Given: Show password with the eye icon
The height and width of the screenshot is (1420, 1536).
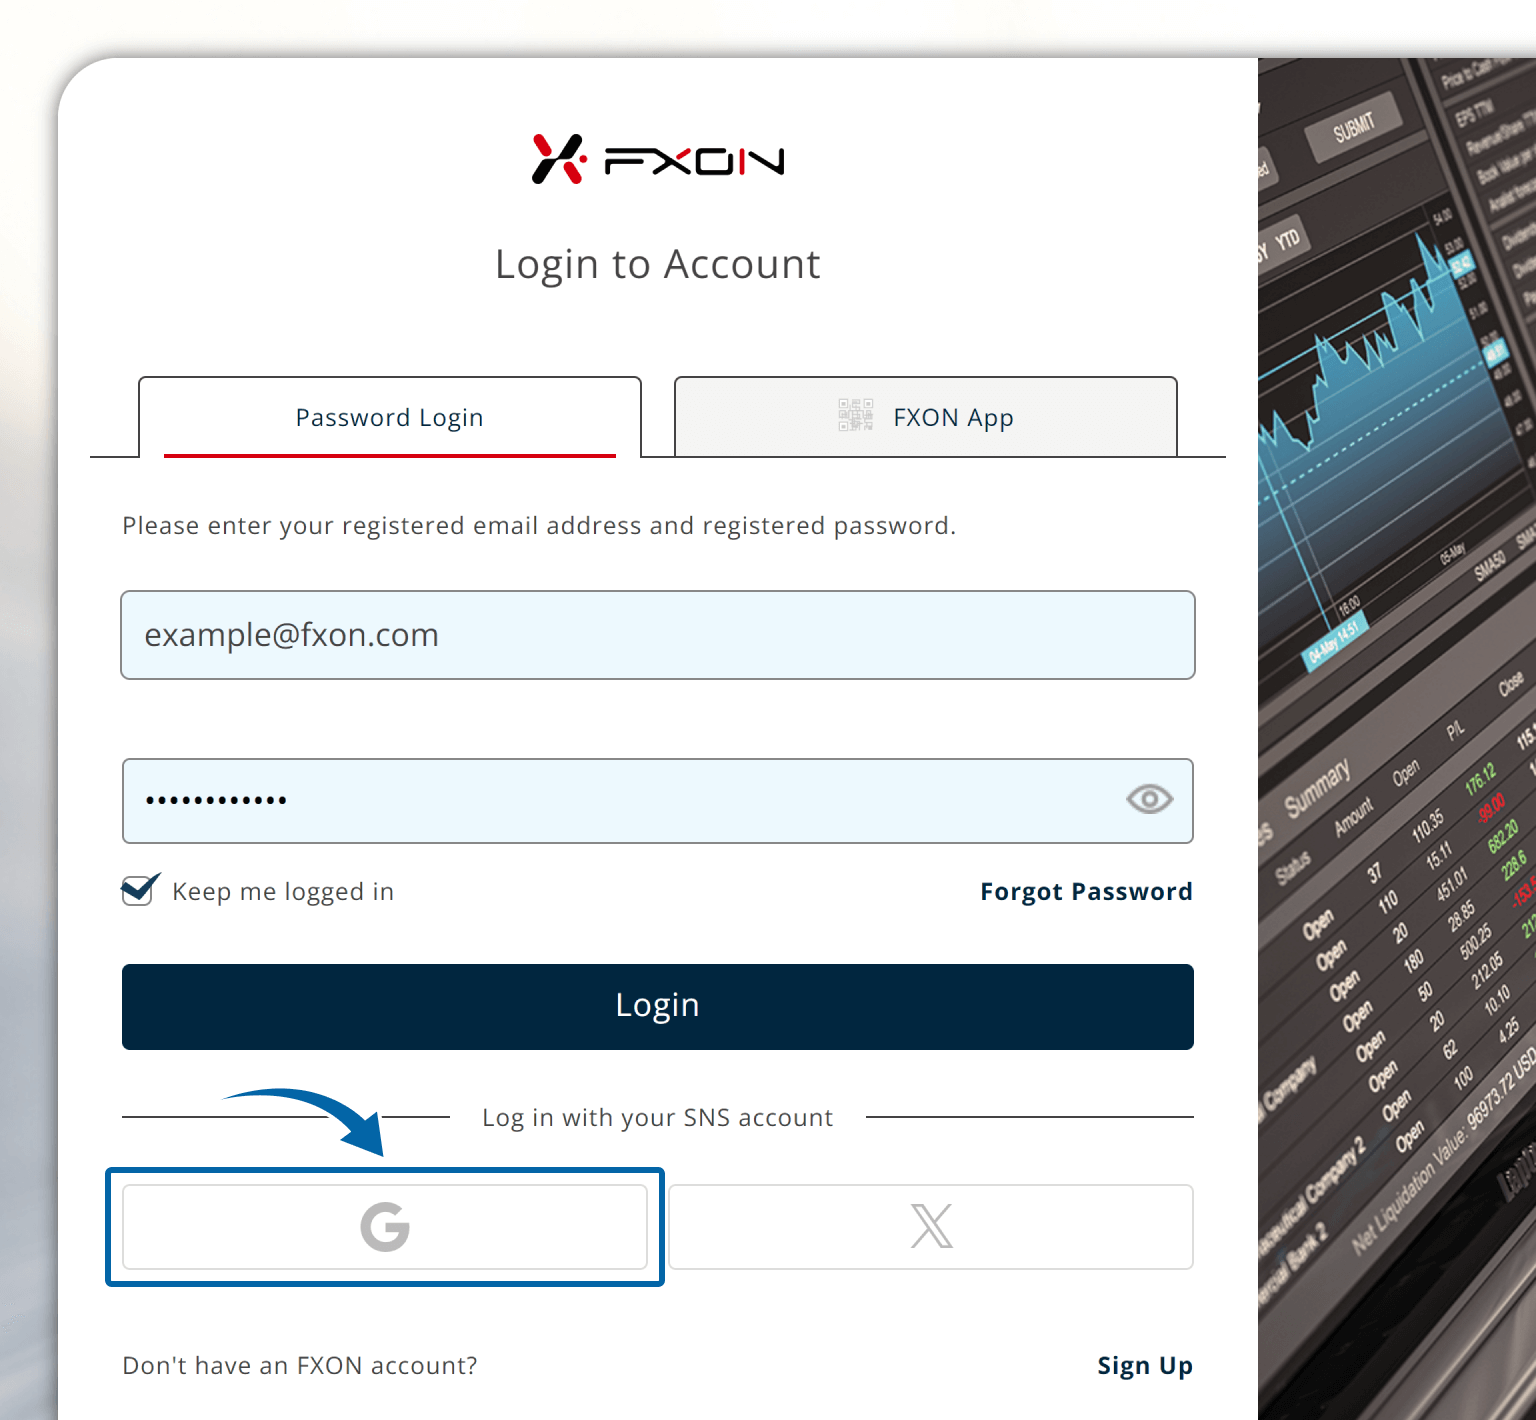Looking at the screenshot, I should (x=1149, y=799).
